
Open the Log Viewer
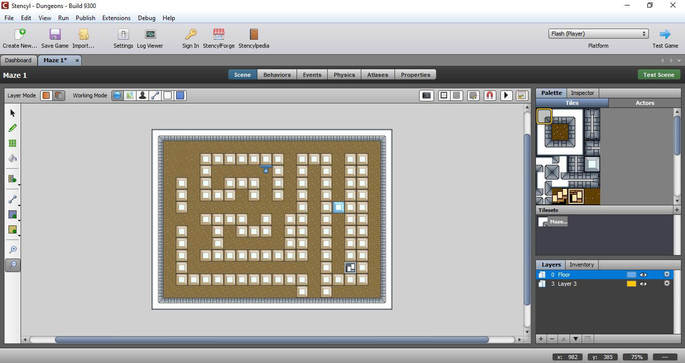coord(150,38)
